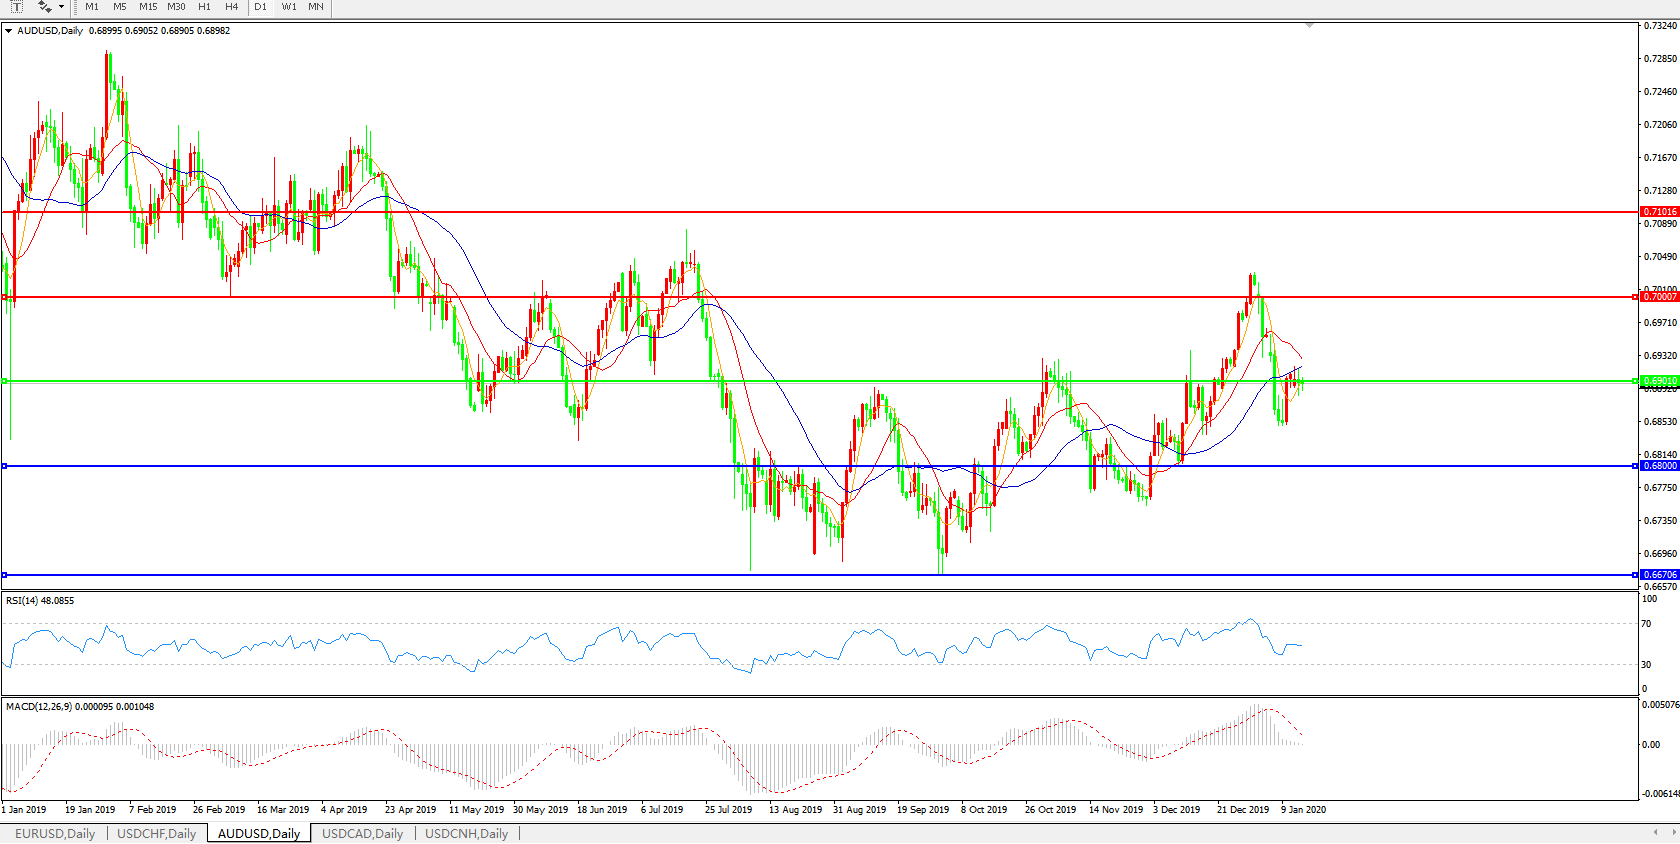Image resolution: width=1680 pixels, height=844 pixels.
Task: Select the H1 timeframe button
Action: (204, 7)
